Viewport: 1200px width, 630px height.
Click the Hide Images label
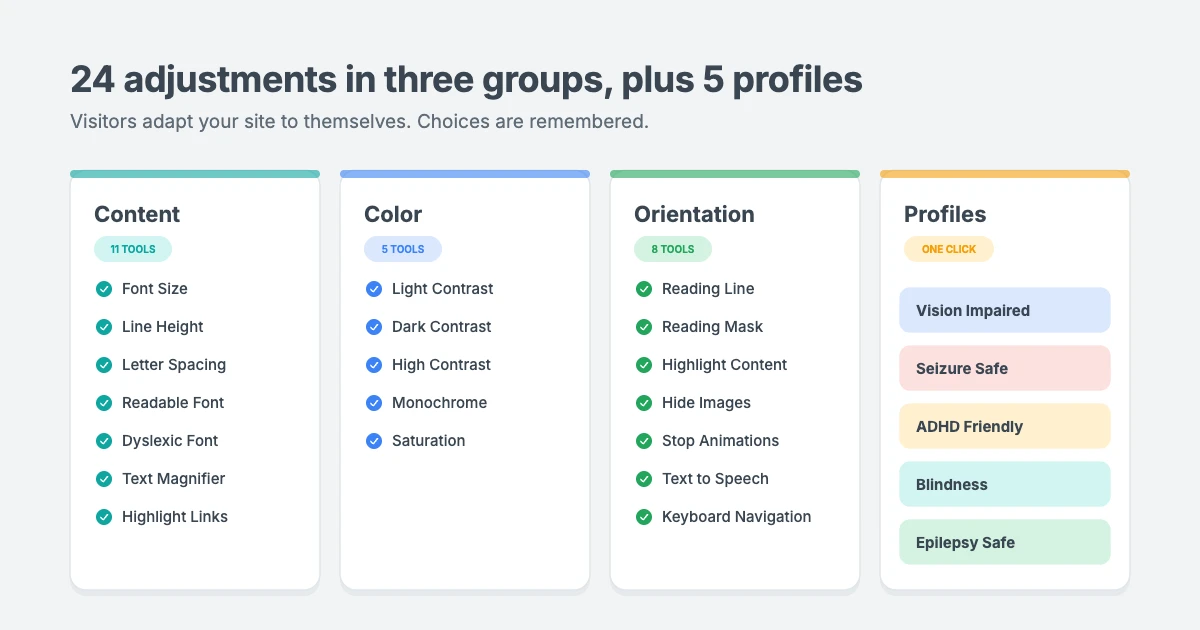click(706, 403)
